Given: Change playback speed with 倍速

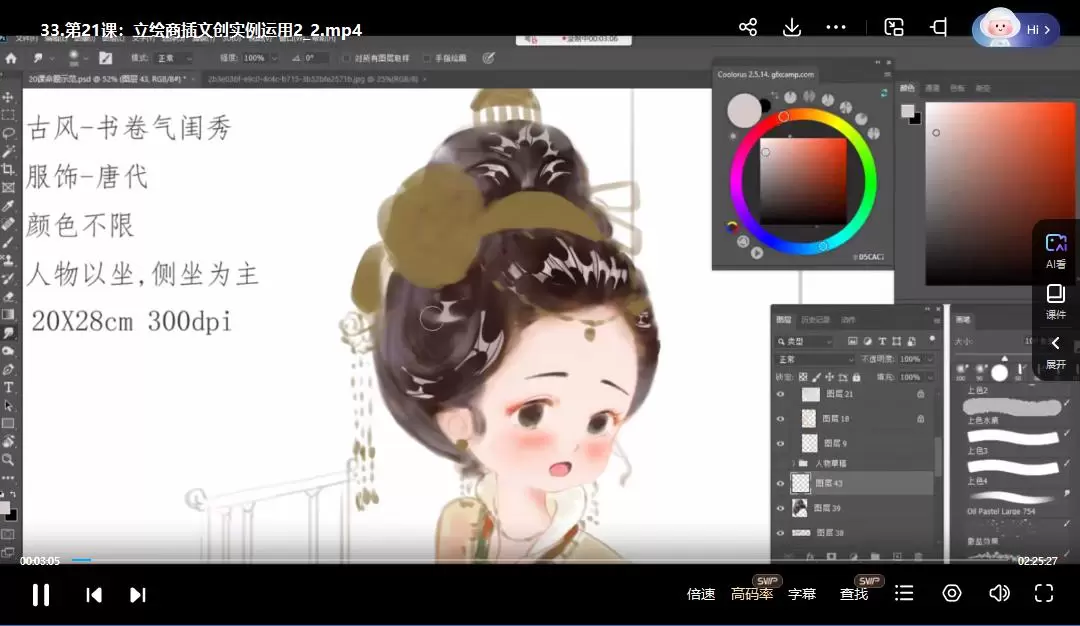Looking at the screenshot, I should [701, 594].
